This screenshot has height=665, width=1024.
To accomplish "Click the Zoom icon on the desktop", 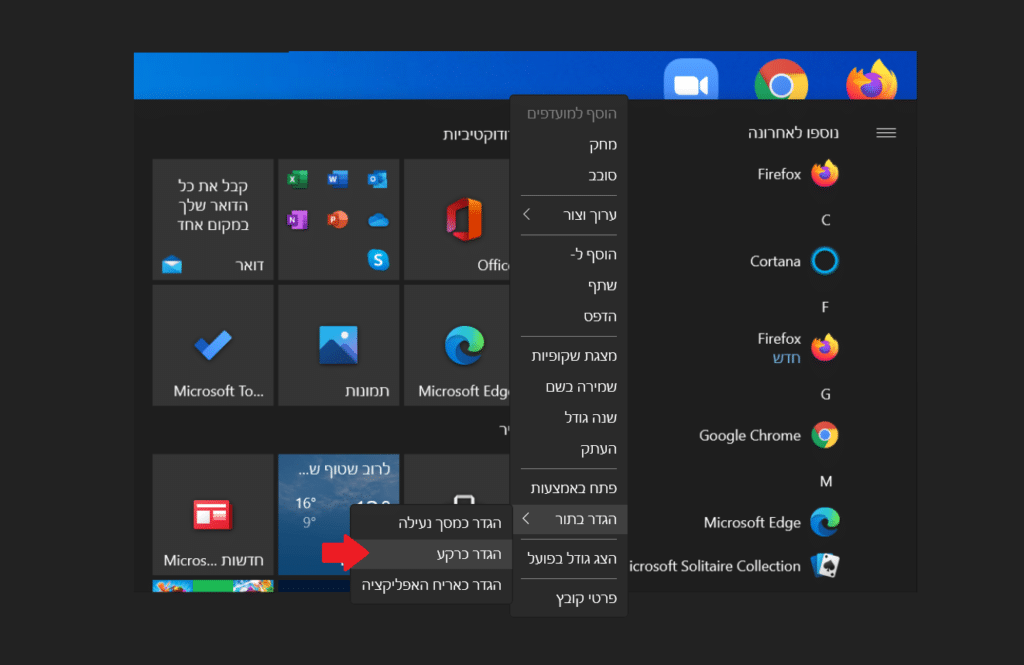I will tap(692, 84).
